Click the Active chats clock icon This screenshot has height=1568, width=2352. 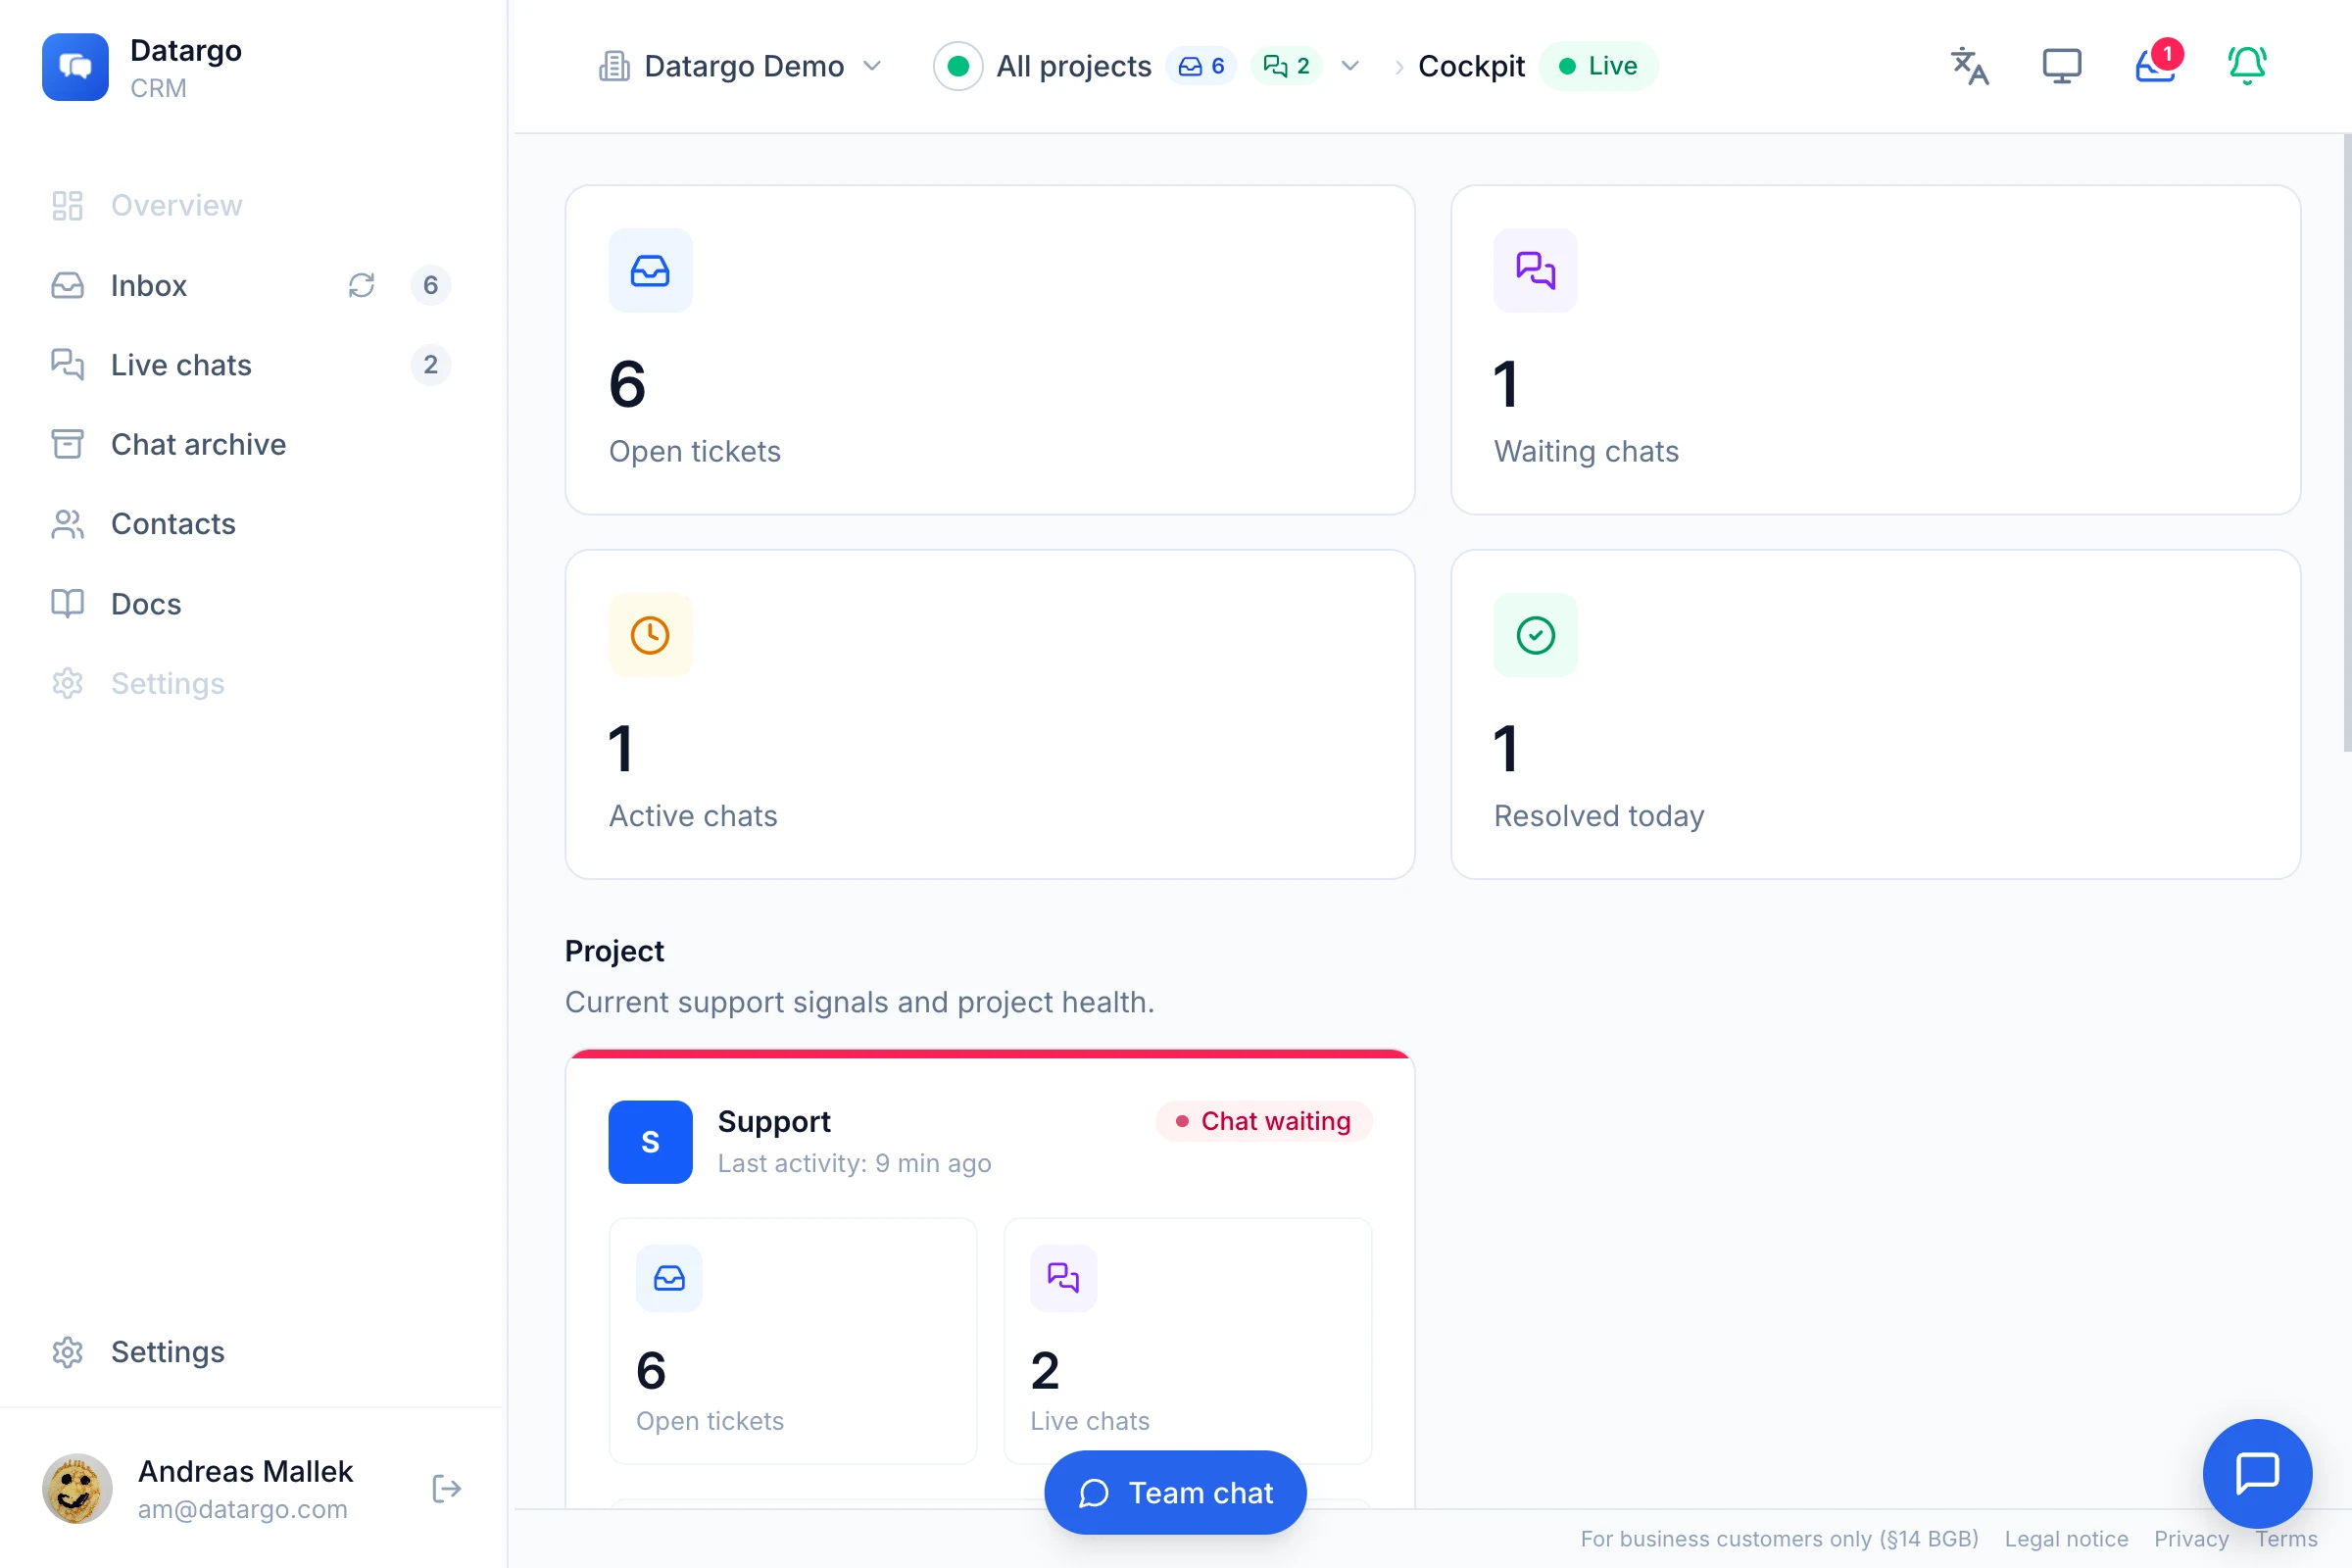pyautogui.click(x=650, y=635)
